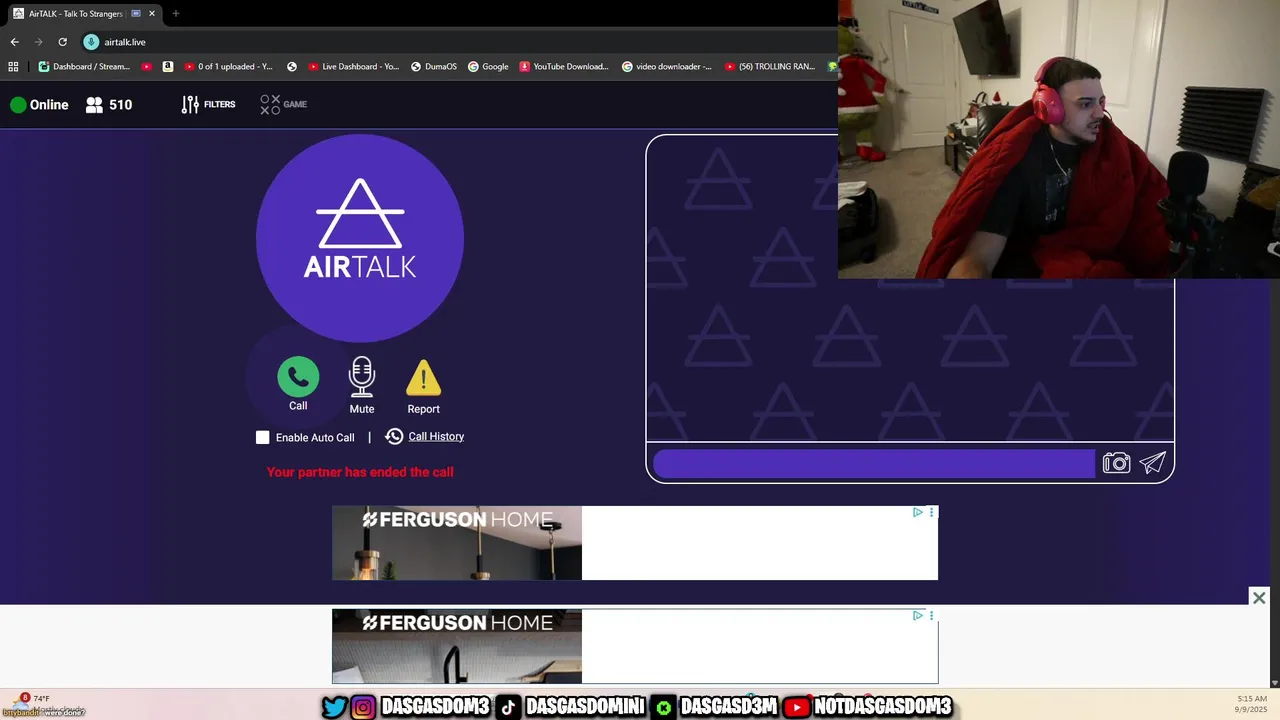
Task: Open ad options dots on the in-page Ferguson ad
Action: coord(931,512)
